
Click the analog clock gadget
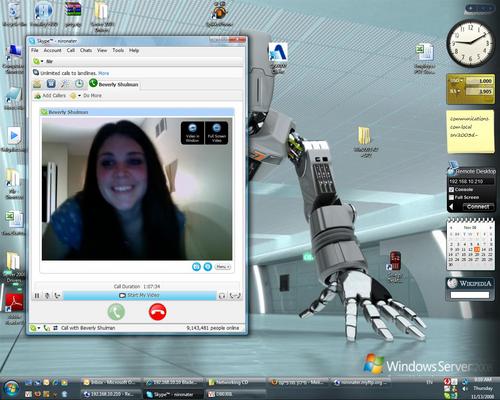click(470, 43)
